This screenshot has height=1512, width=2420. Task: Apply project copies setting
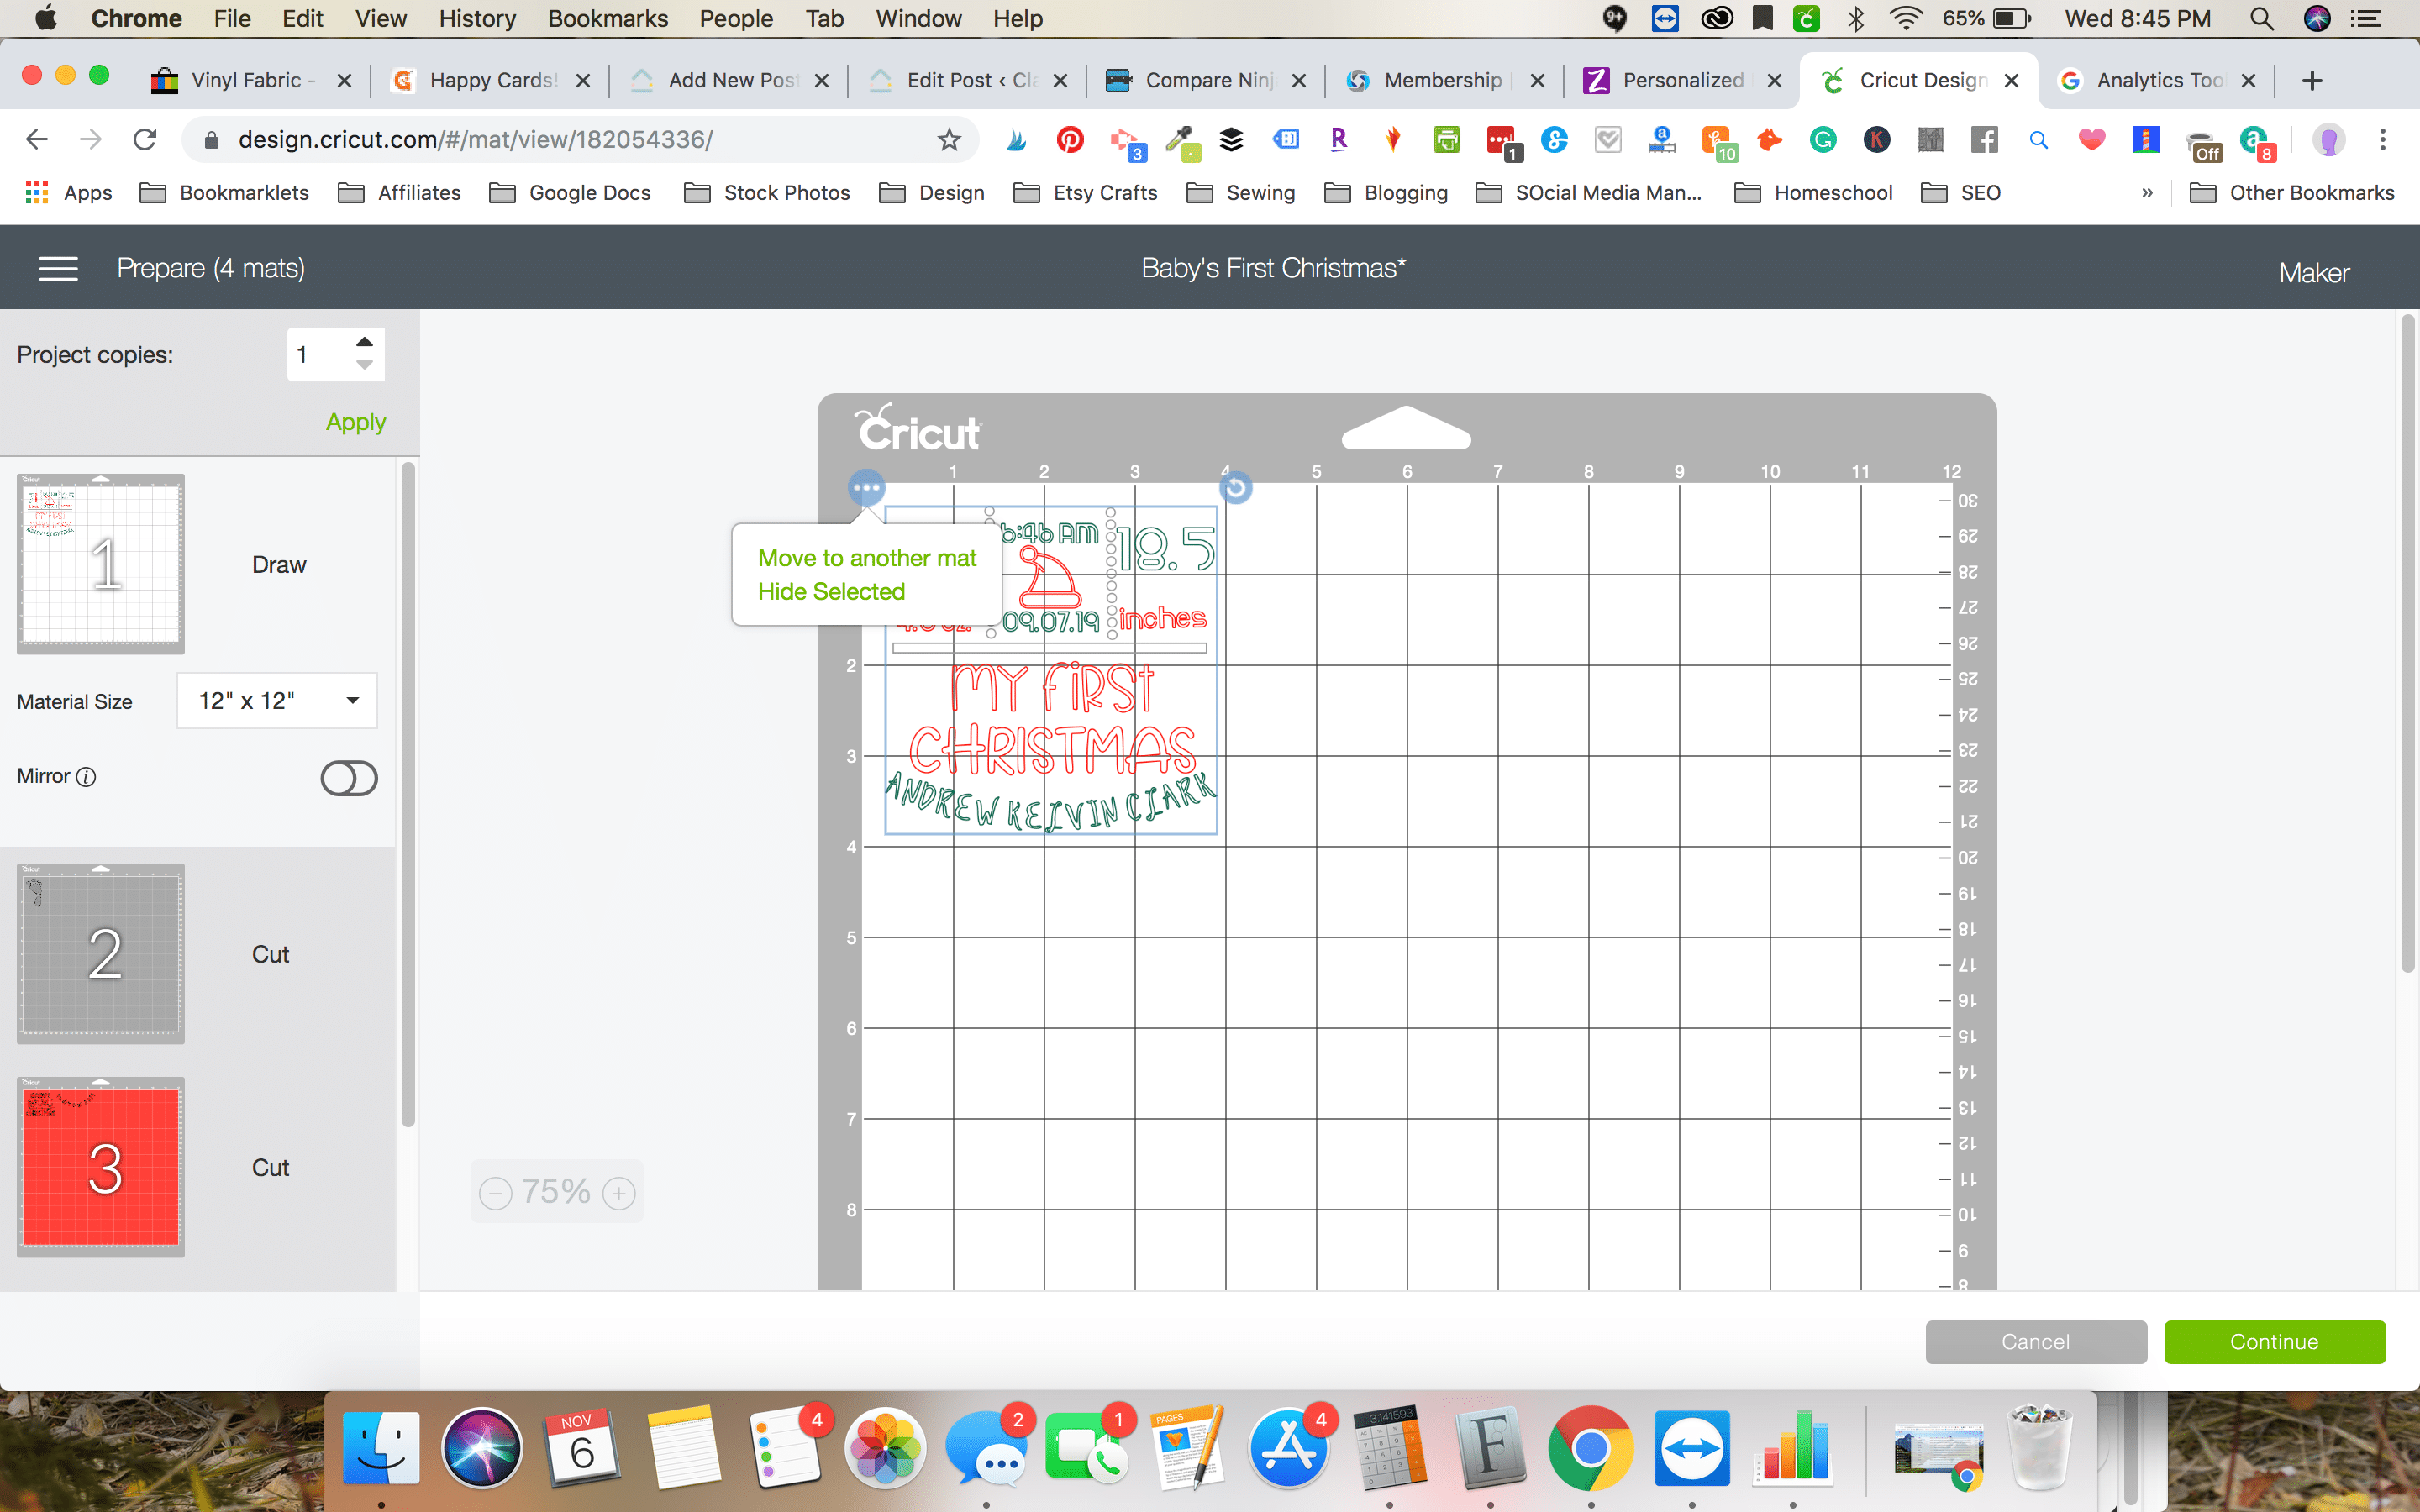(x=355, y=420)
